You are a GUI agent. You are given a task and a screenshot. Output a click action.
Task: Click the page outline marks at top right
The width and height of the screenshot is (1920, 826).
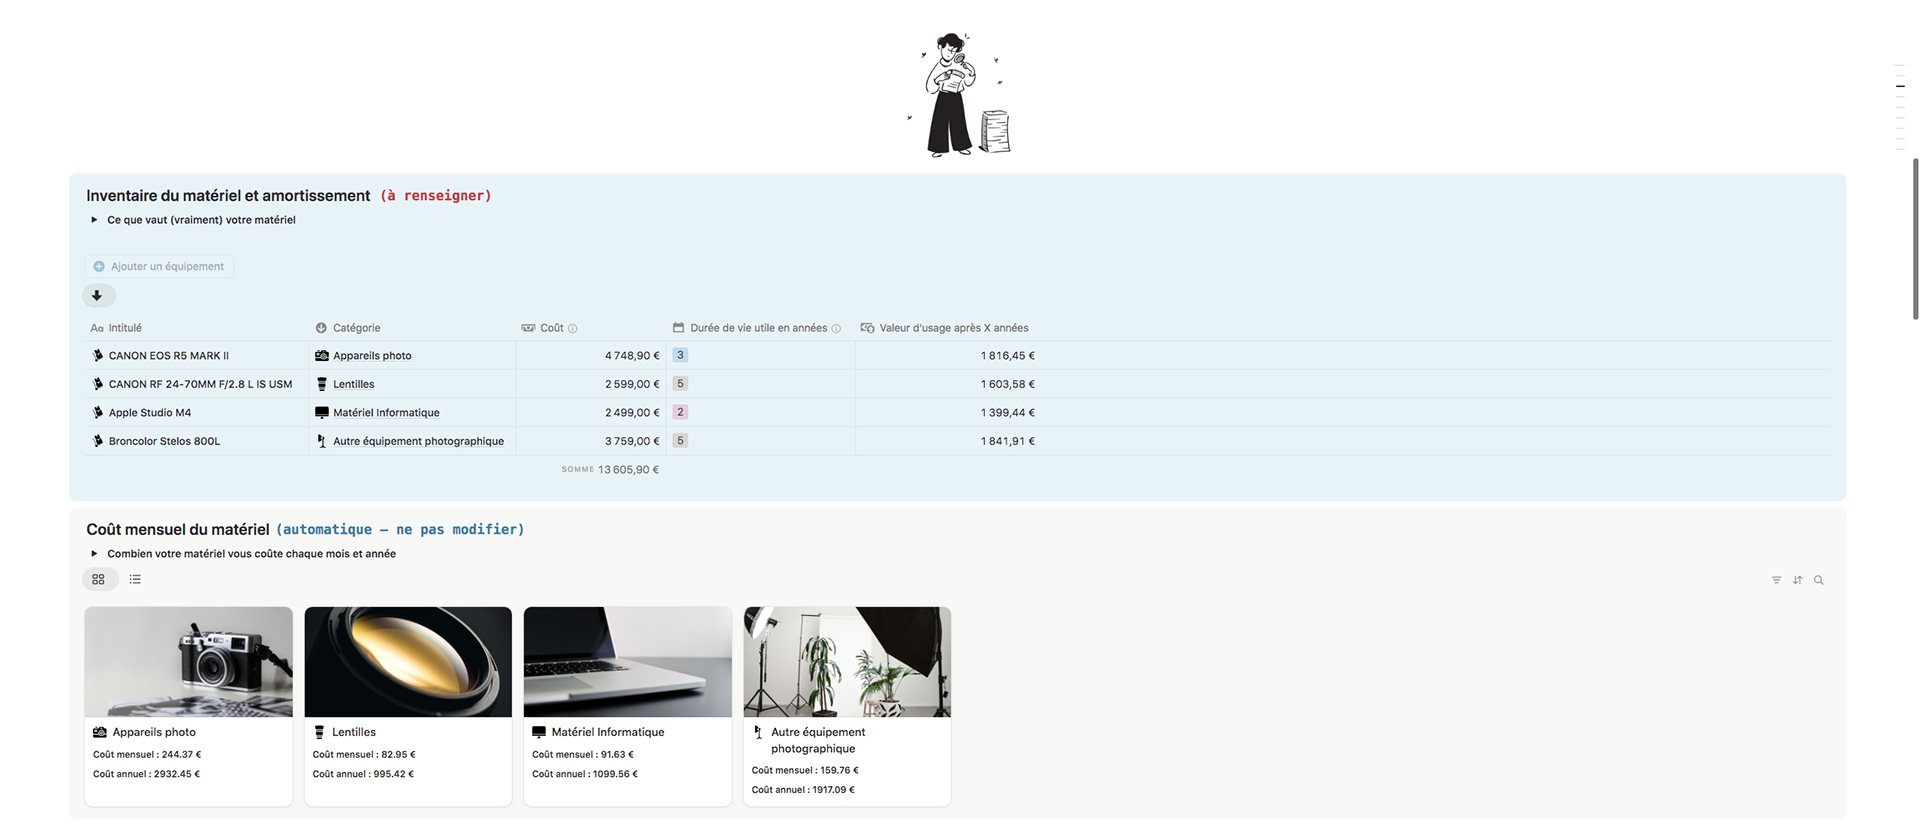[x=1900, y=107]
